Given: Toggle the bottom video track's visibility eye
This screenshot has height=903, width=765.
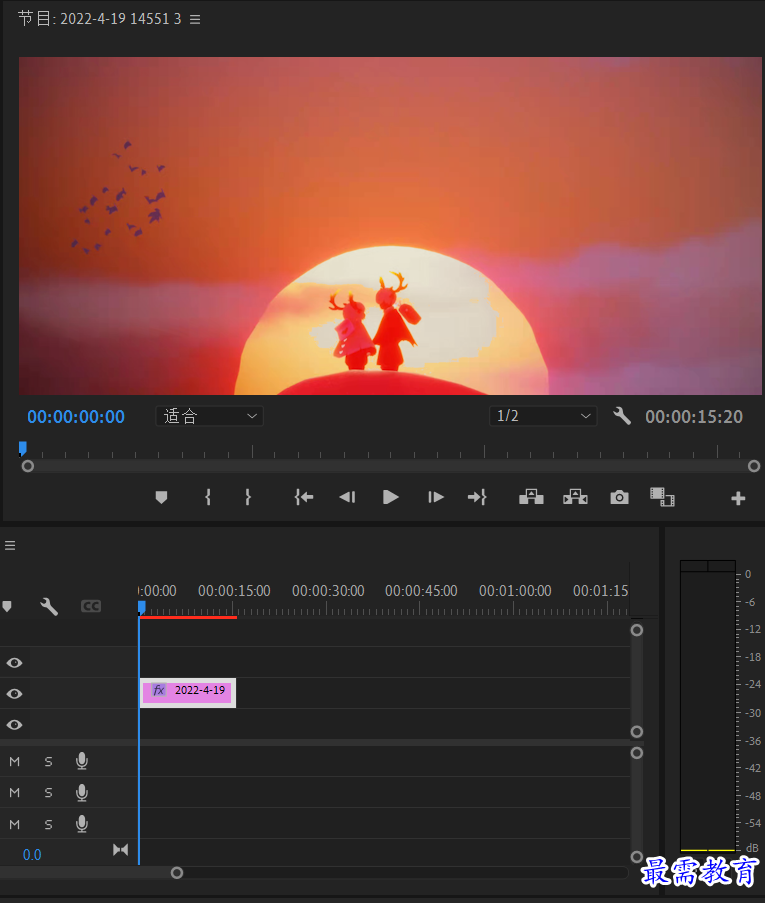Looking at the screenshot, I should [x=14, y=724].
